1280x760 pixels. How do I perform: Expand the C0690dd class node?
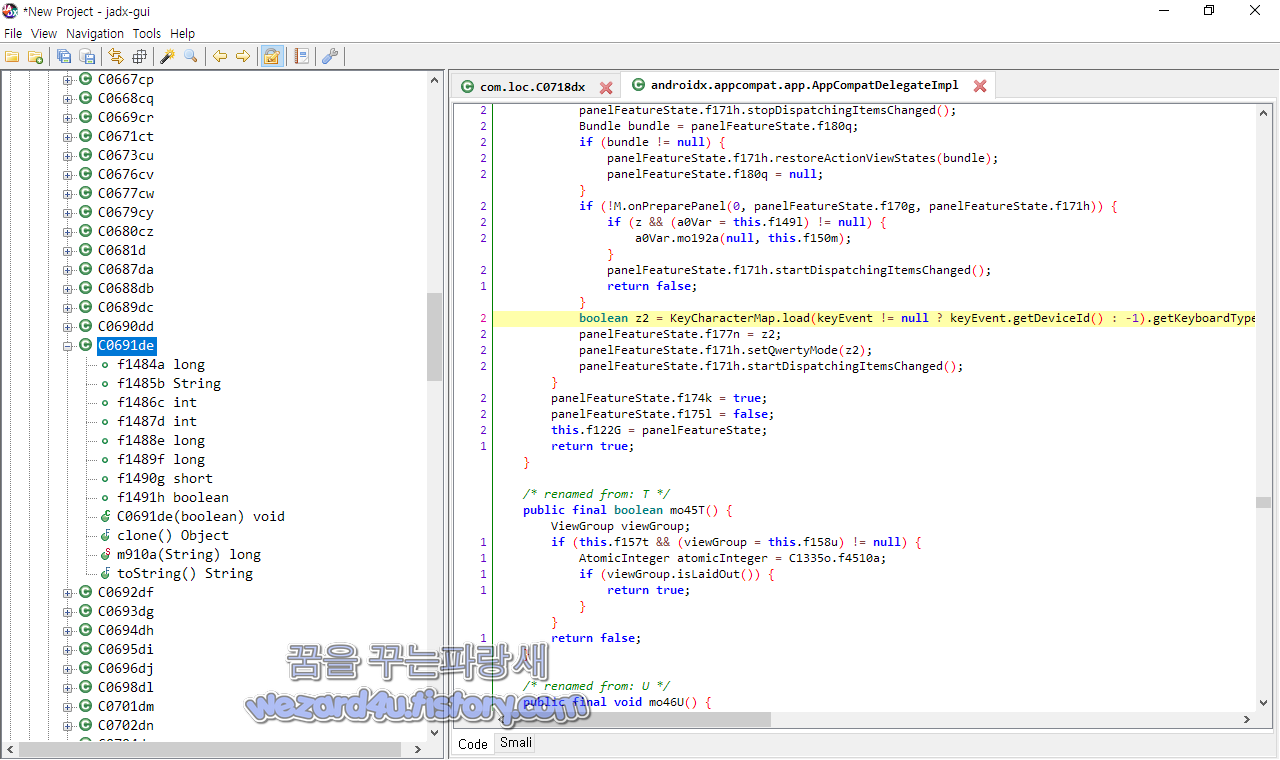68,327
